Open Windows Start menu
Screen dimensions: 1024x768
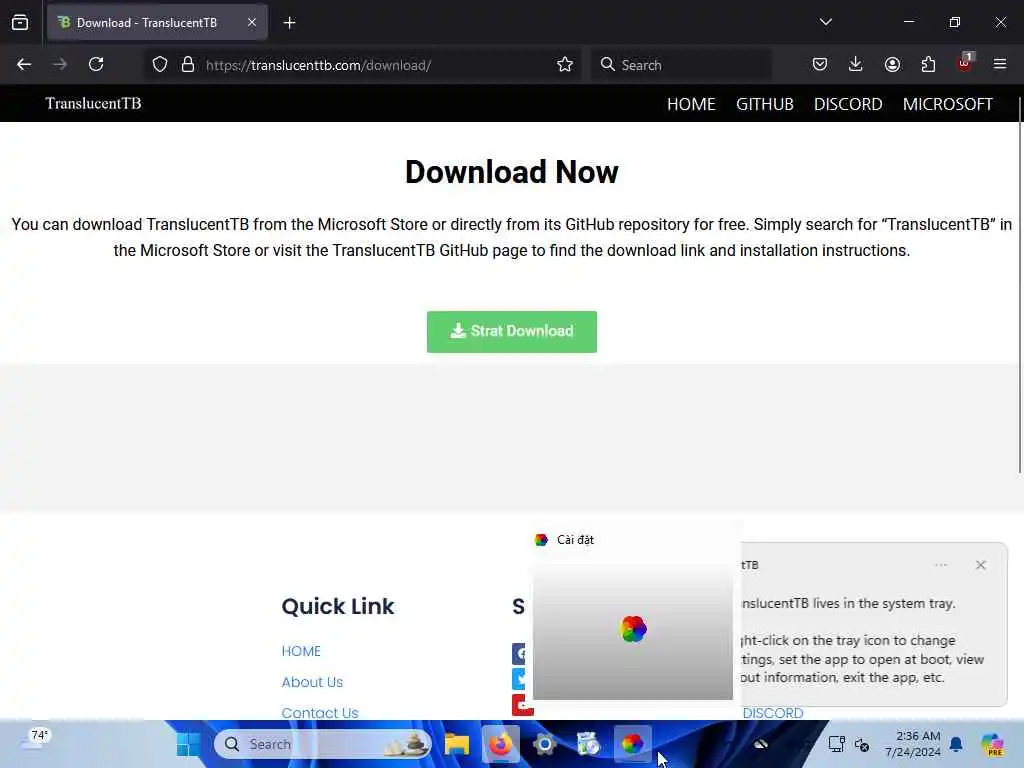point(189,744)
